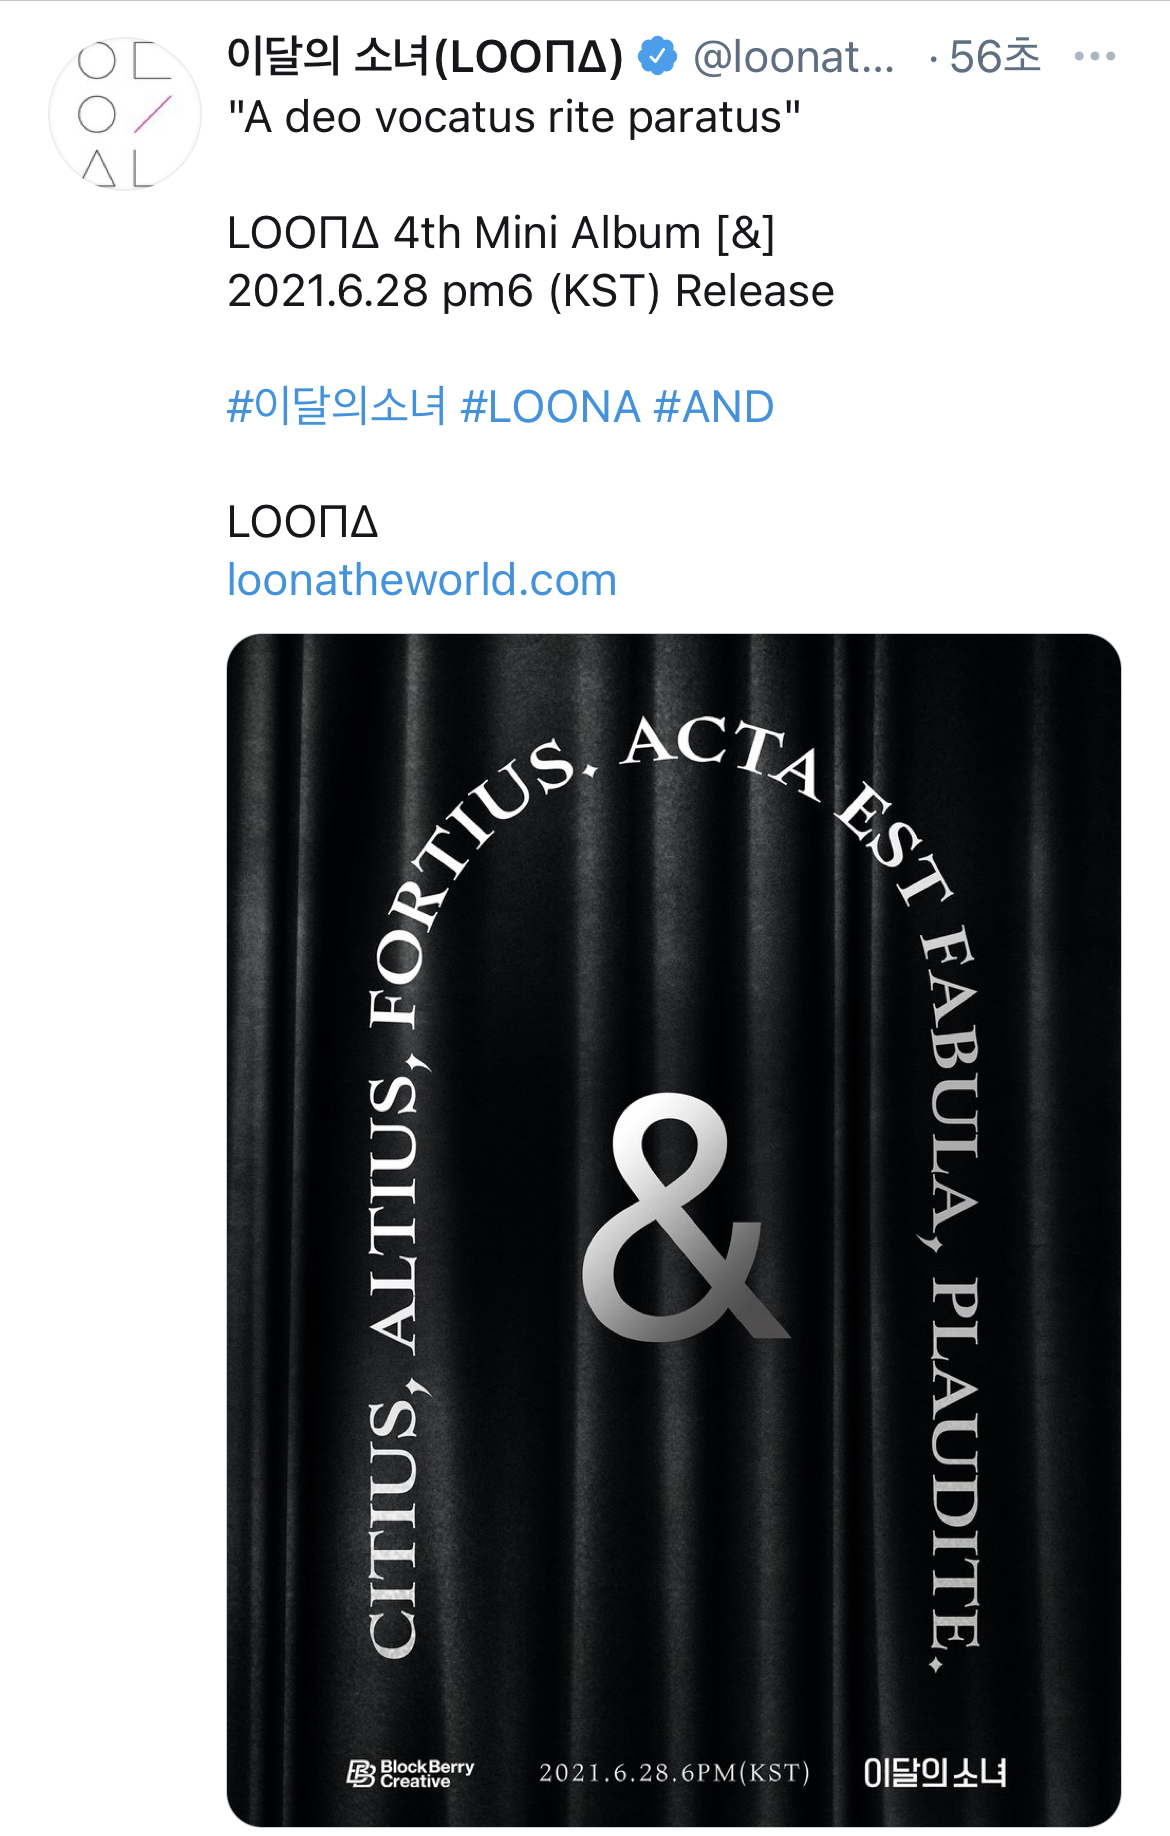Open the #이달의소녀 hashtag
1170x1836 pixels.
pyautogui.click(x=337, y=407)
